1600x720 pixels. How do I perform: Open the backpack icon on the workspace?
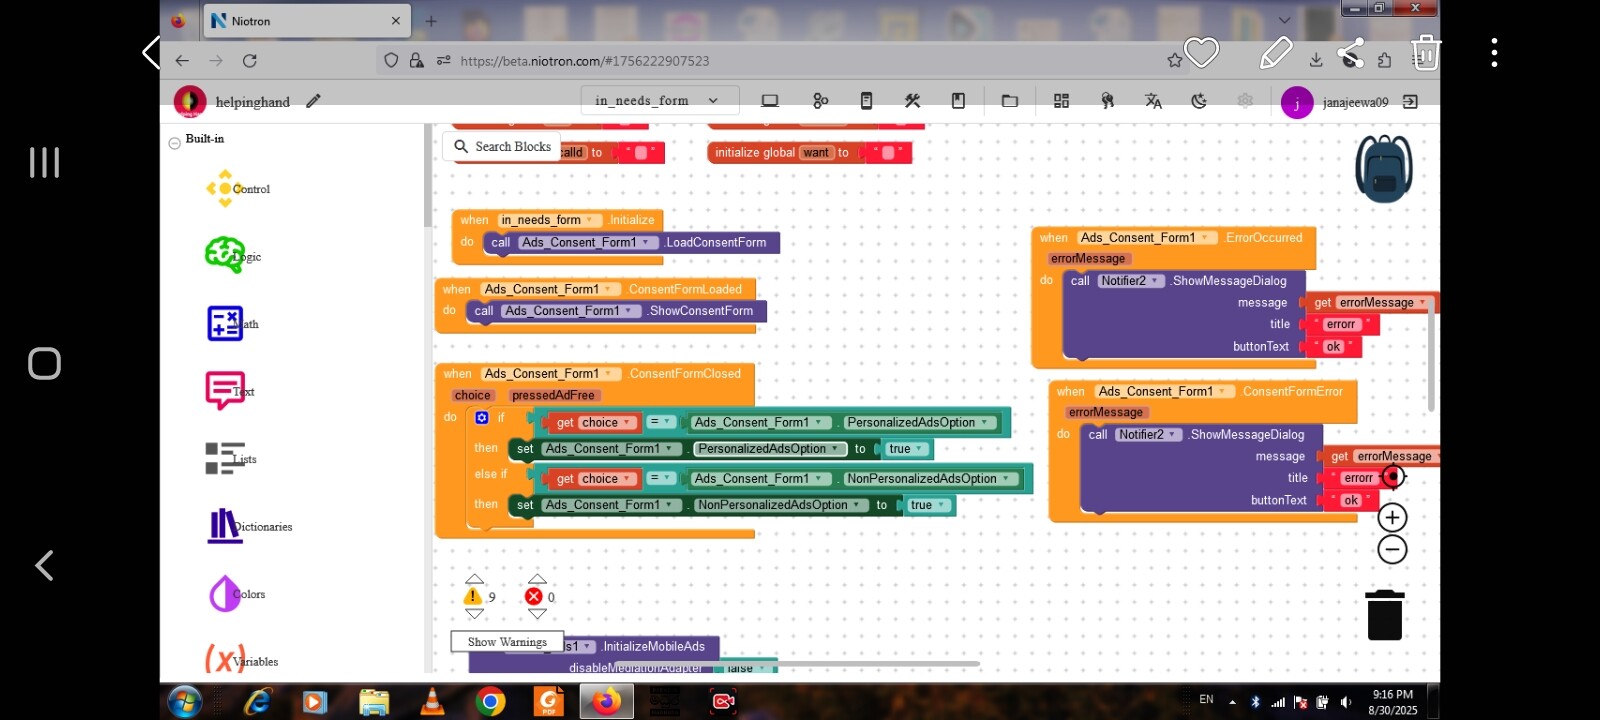(x=1383, y=169)
